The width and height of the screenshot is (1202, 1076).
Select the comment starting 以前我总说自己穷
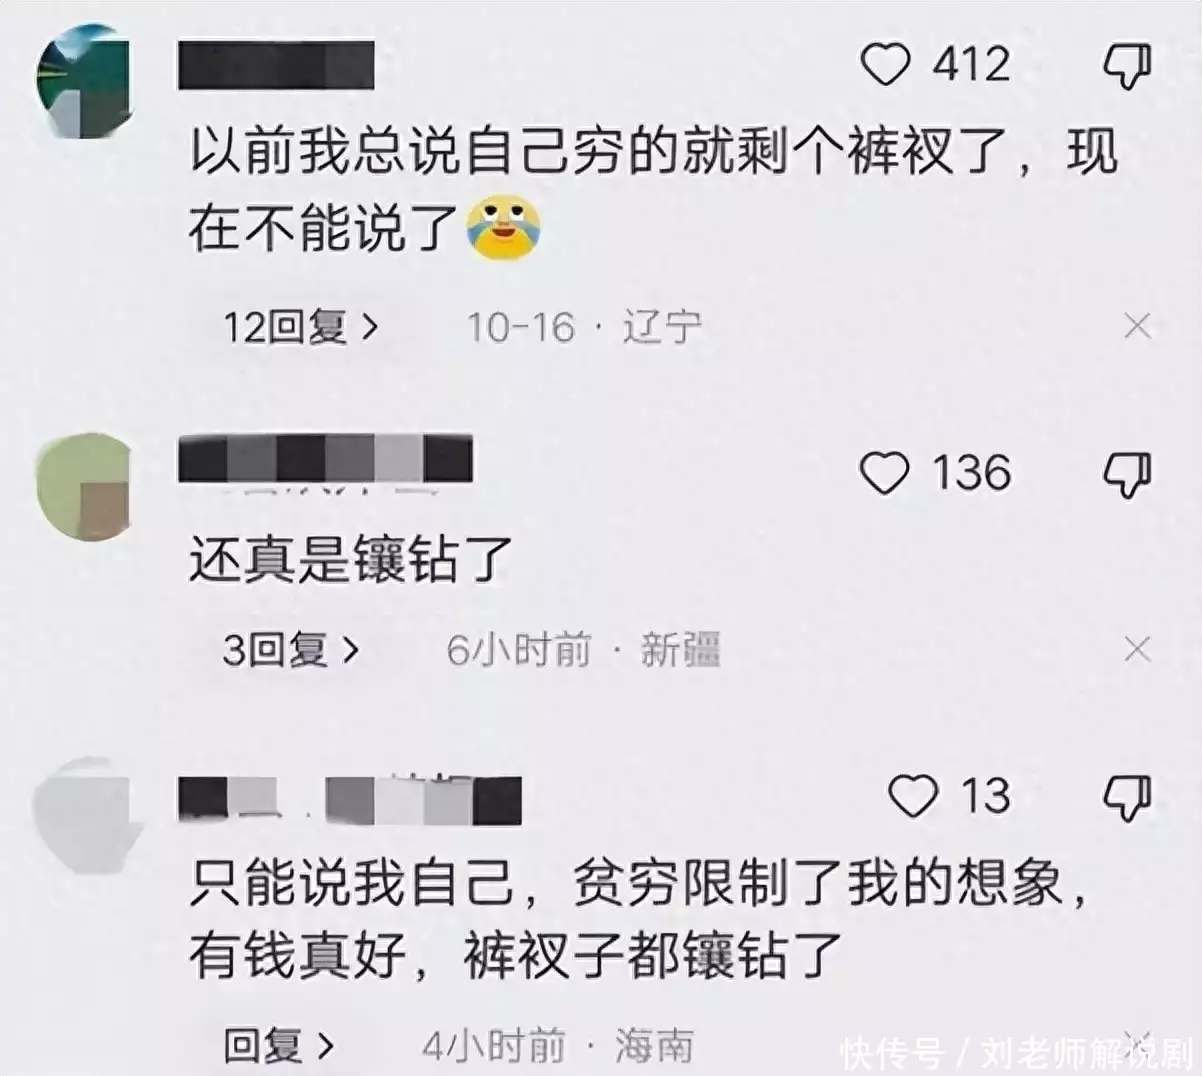tap(654, 190)
